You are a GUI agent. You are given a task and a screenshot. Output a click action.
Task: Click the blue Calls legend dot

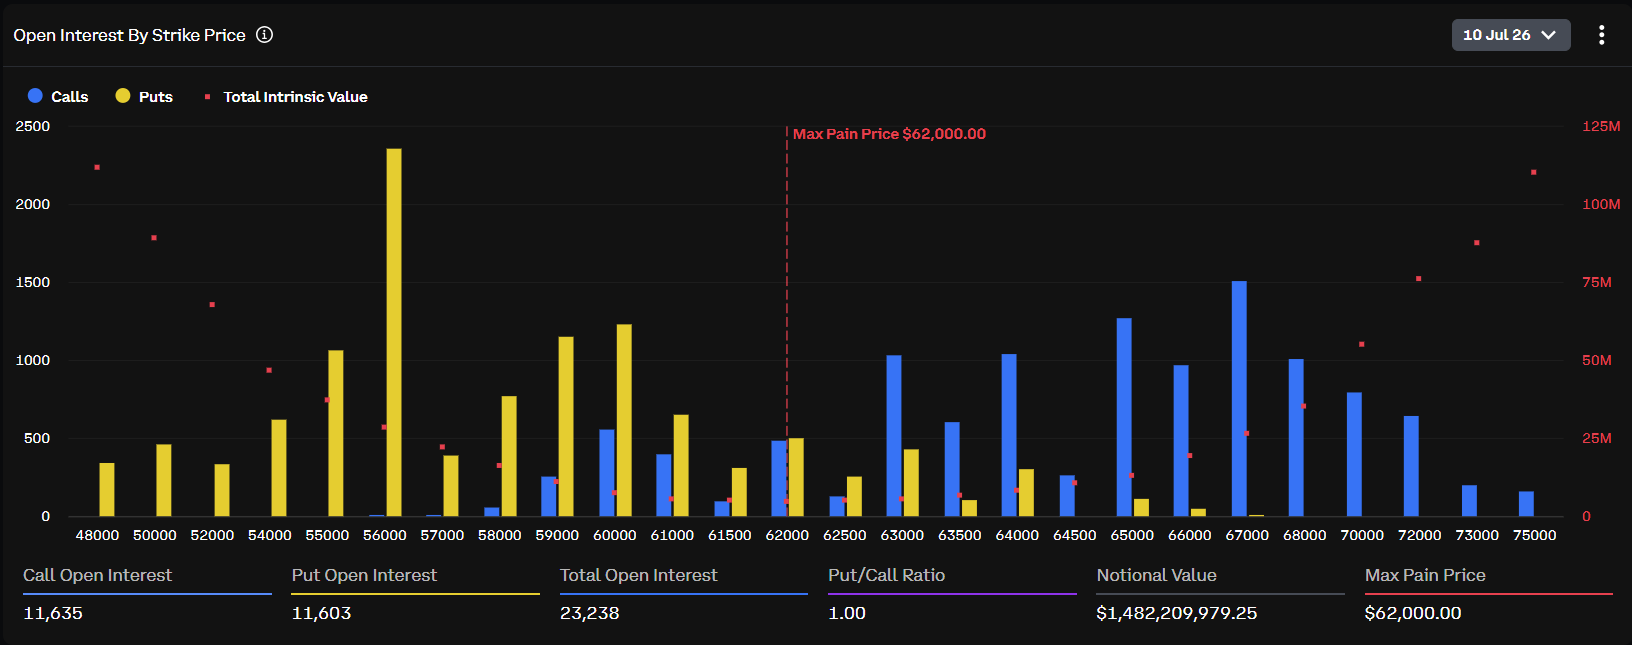pyautogui.click(x=35, y=96)
